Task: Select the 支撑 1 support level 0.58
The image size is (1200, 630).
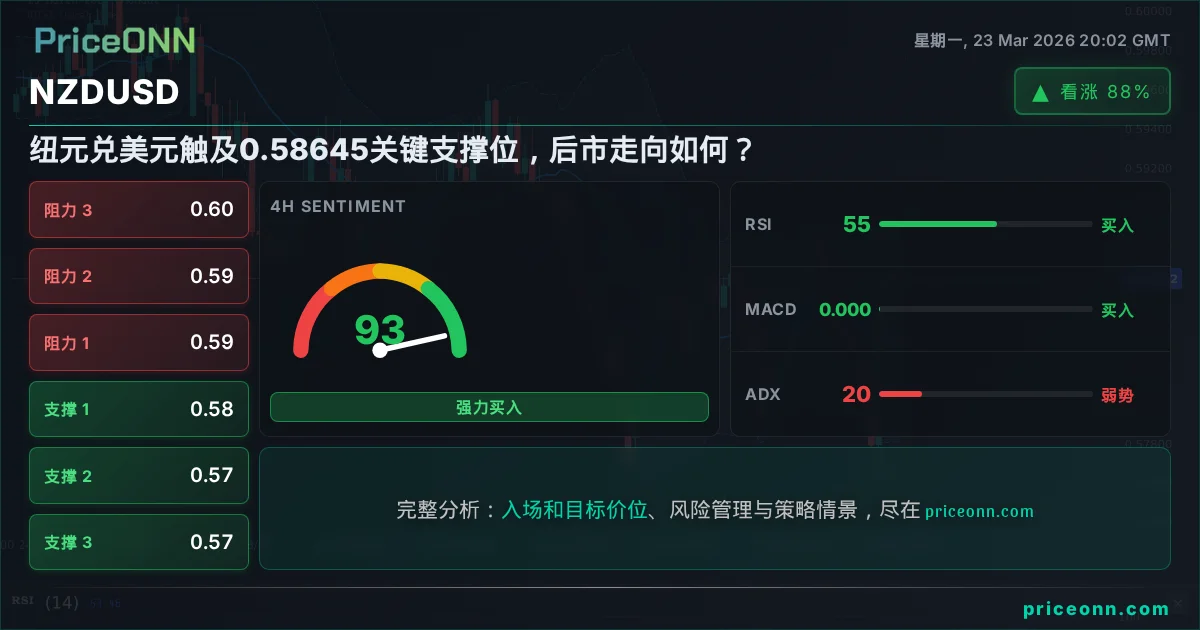Action: pos(139,409)
